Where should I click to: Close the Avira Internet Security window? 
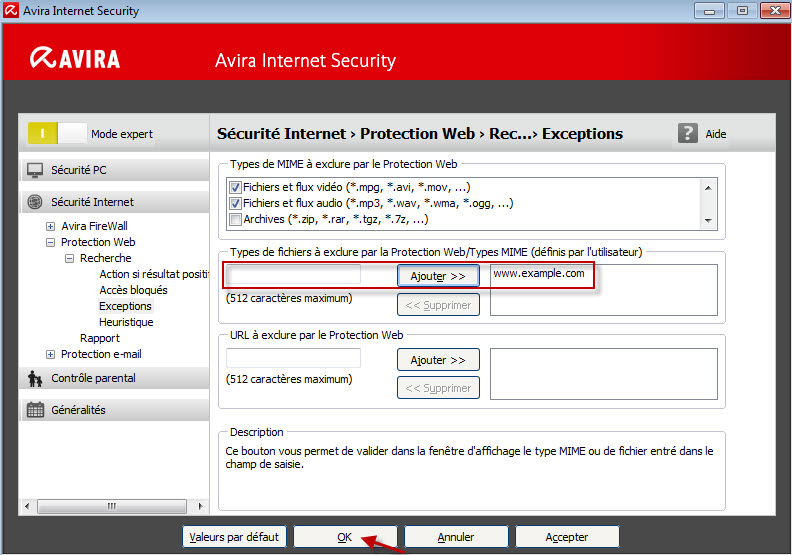coord(775,11)
